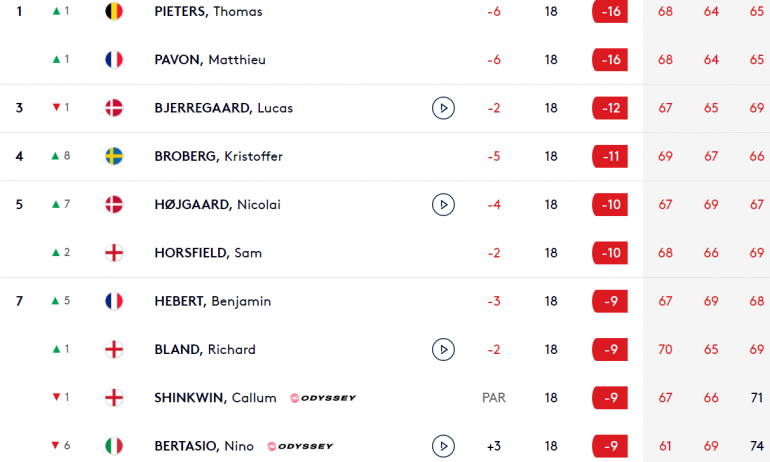Open HEBERT, Benjamin player row
This screenshot has width=770, height=462.
[385, 301]
